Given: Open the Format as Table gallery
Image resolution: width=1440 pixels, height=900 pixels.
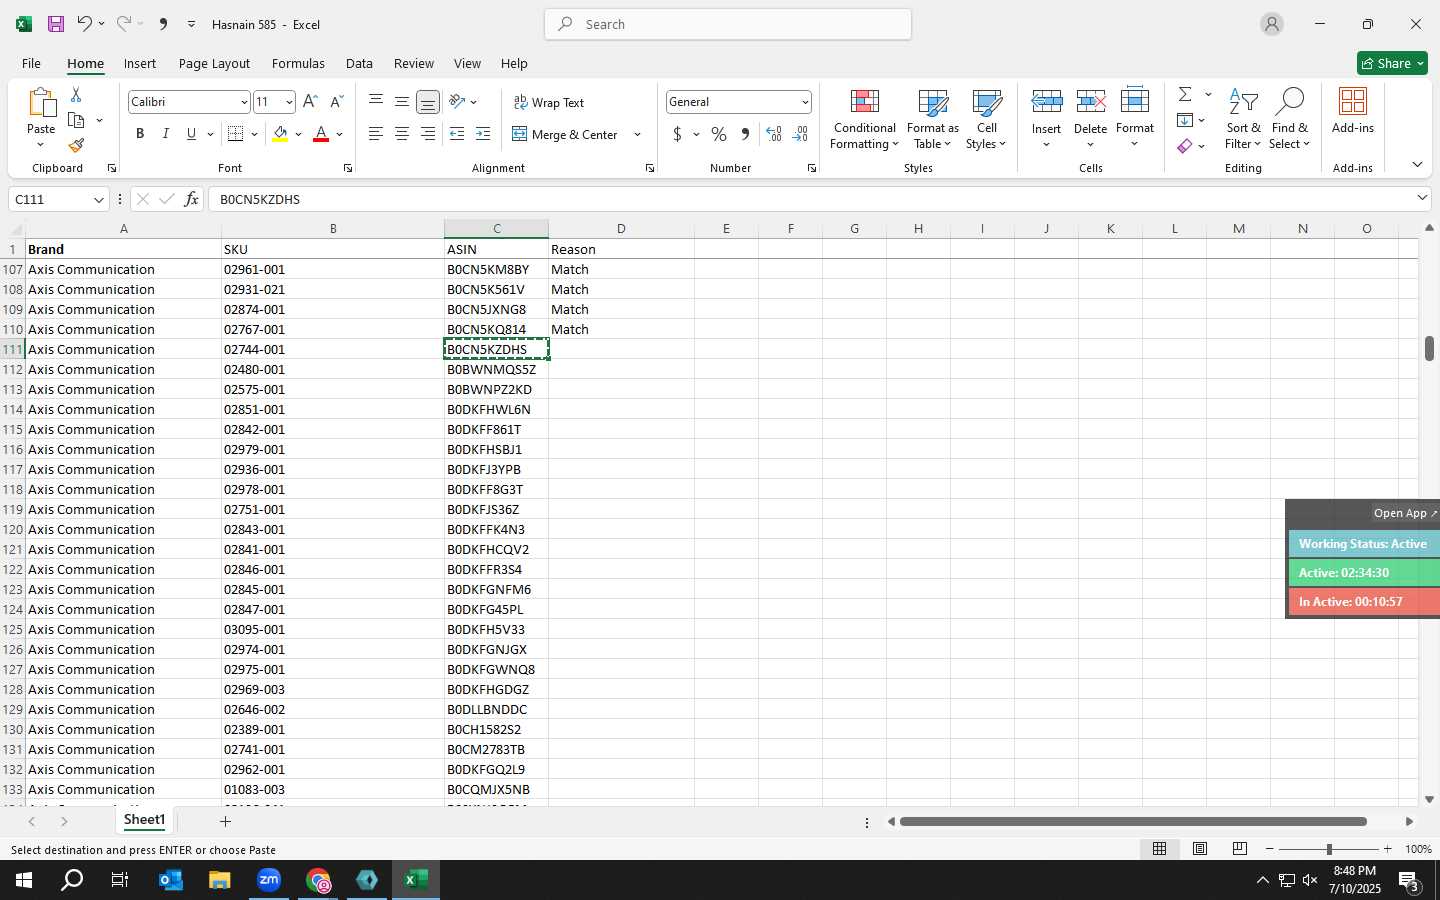Looking at the screenshot, I should pyautogui.click(x=932, y=119).
